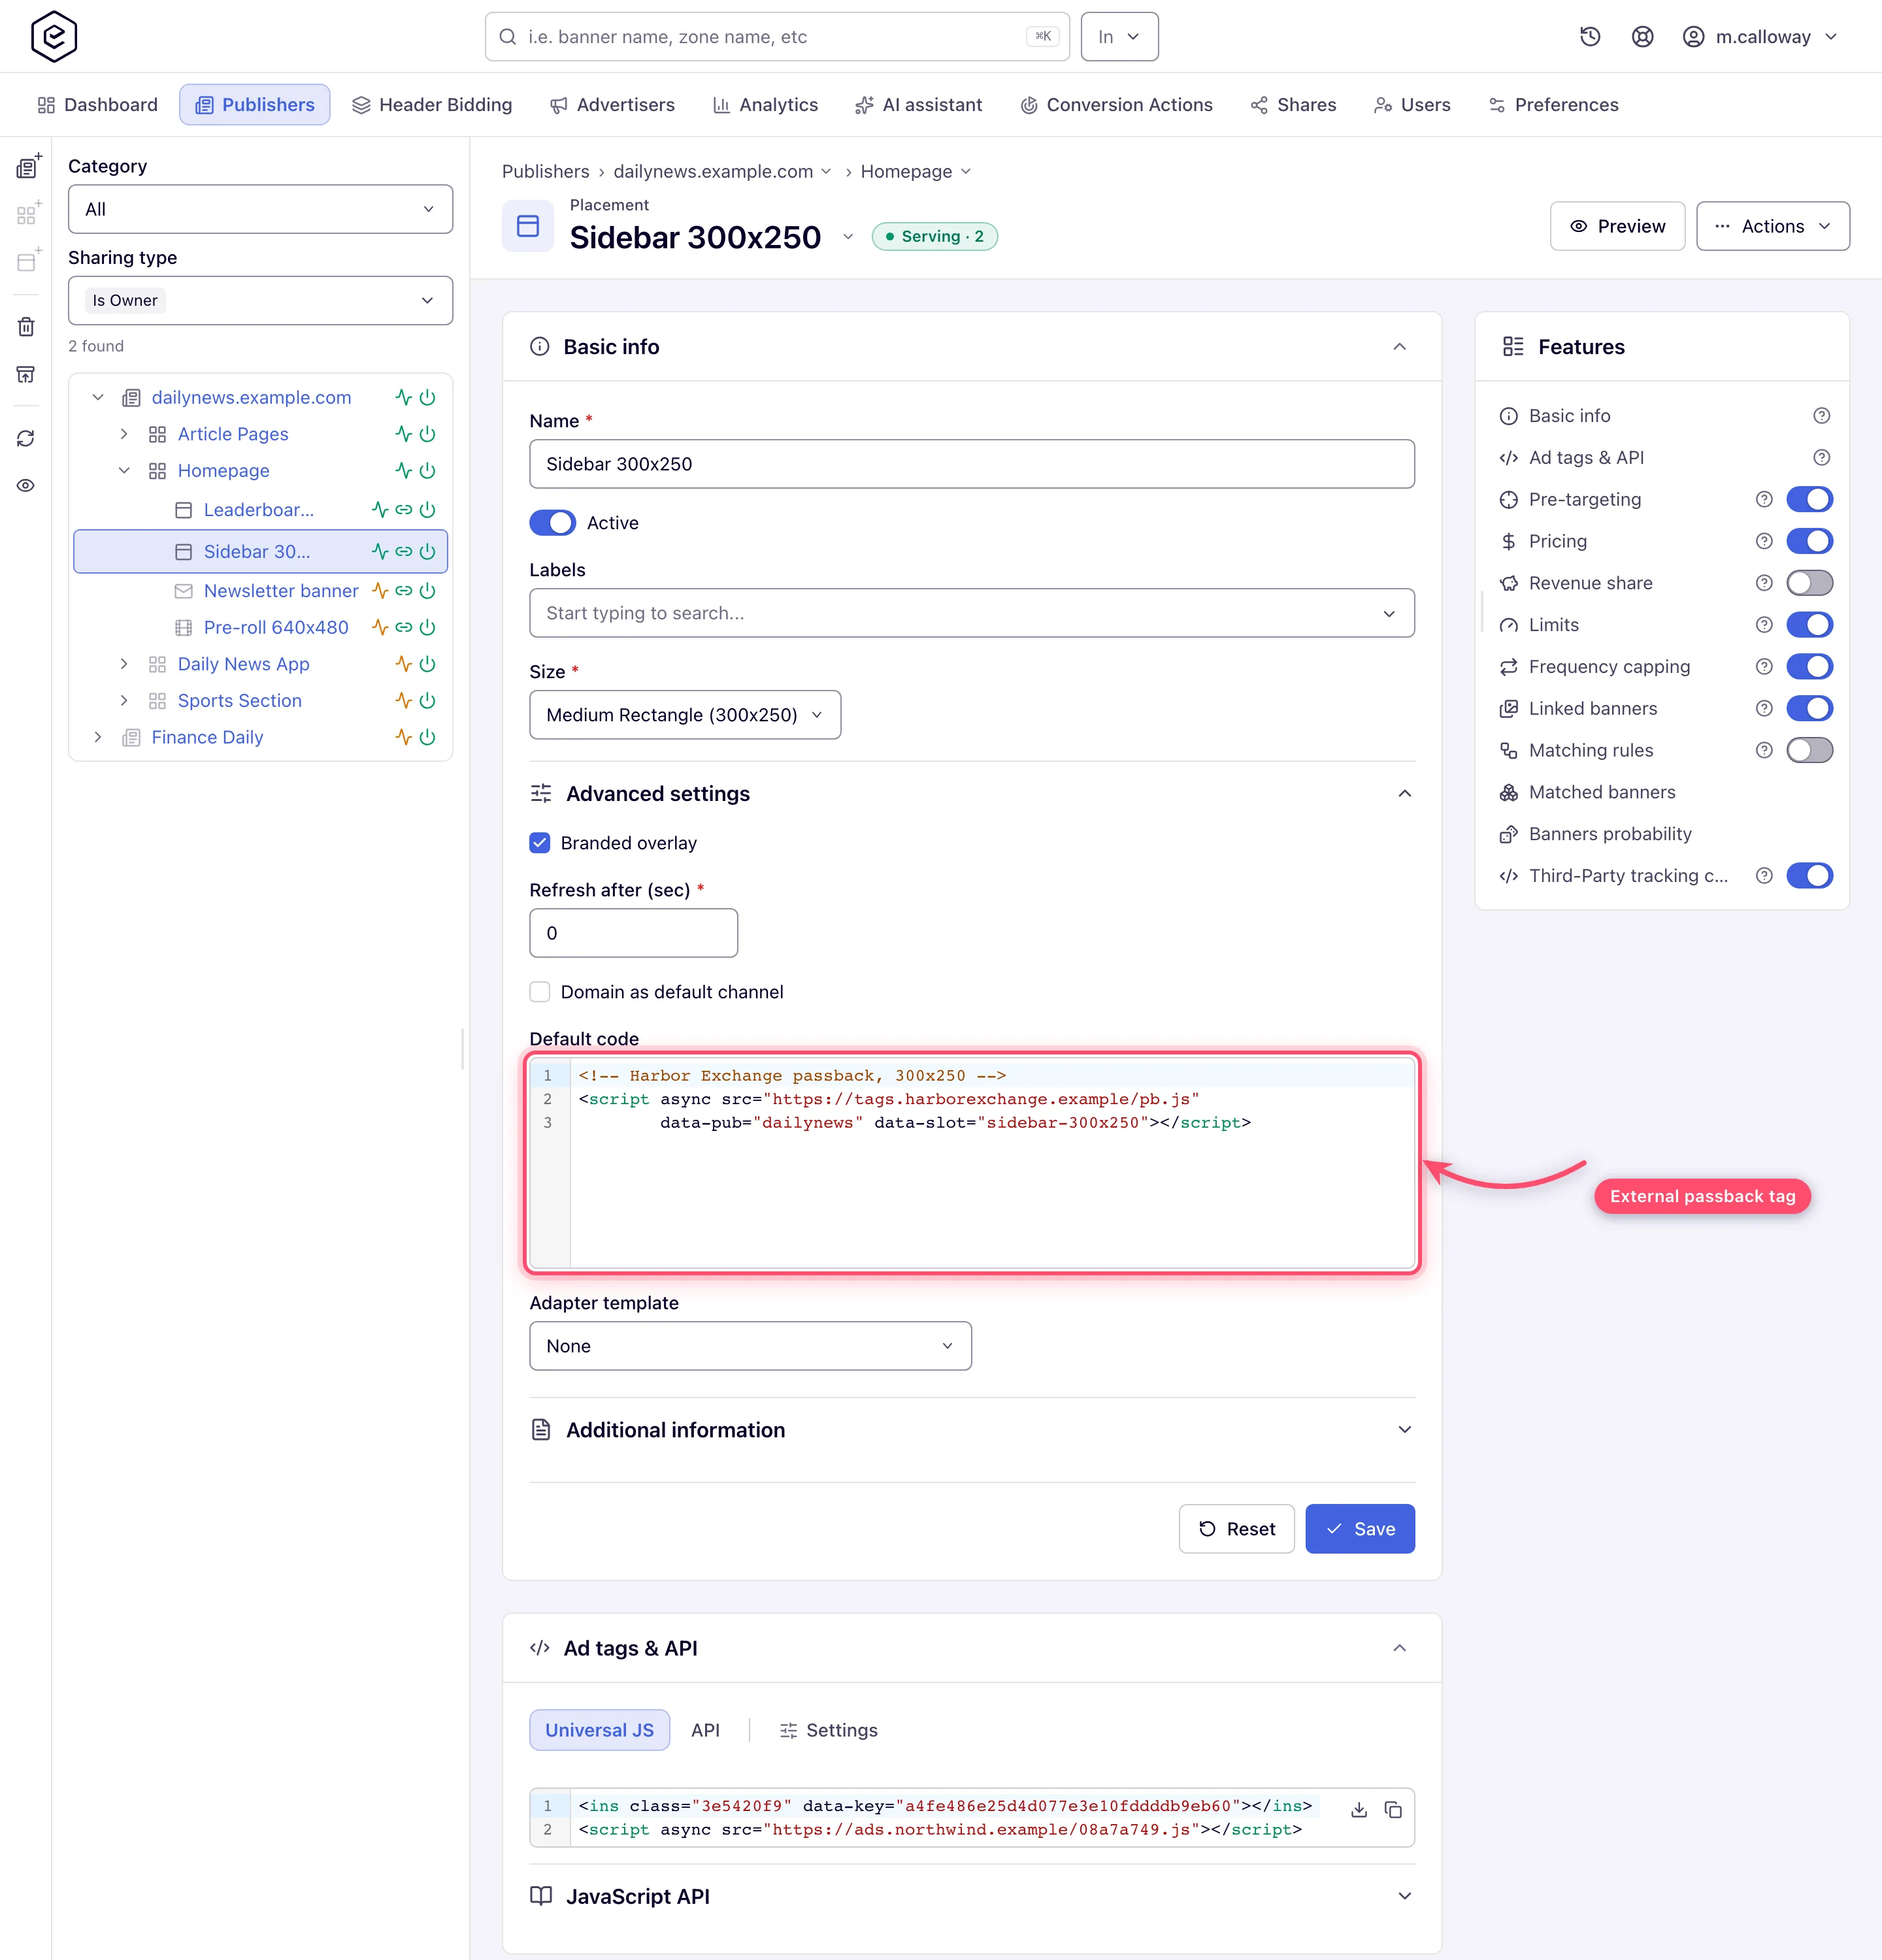This screenshot has width=1882, height=1960.
Task: Download the Universal JS ad tag code
Action: 1359,1810
